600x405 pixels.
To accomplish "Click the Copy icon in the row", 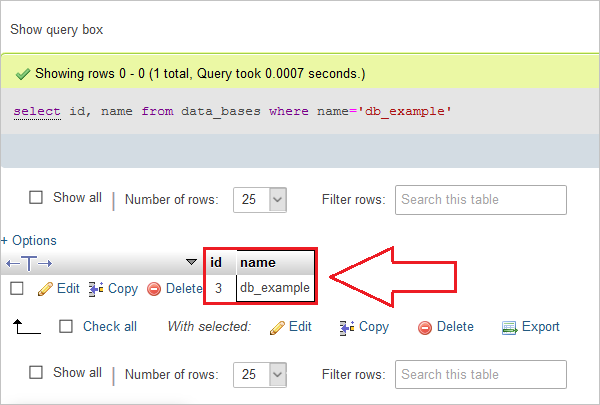I will [96, 289].
